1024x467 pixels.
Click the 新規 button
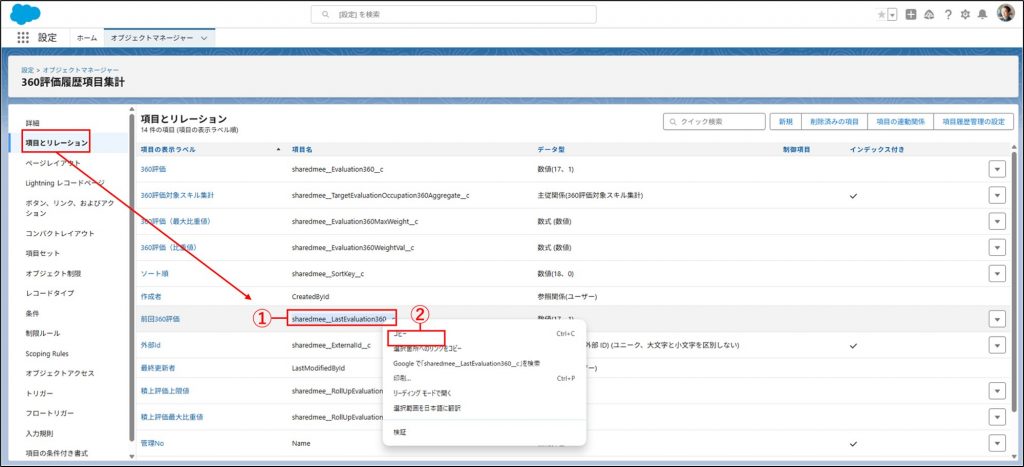tap(784, 121)
